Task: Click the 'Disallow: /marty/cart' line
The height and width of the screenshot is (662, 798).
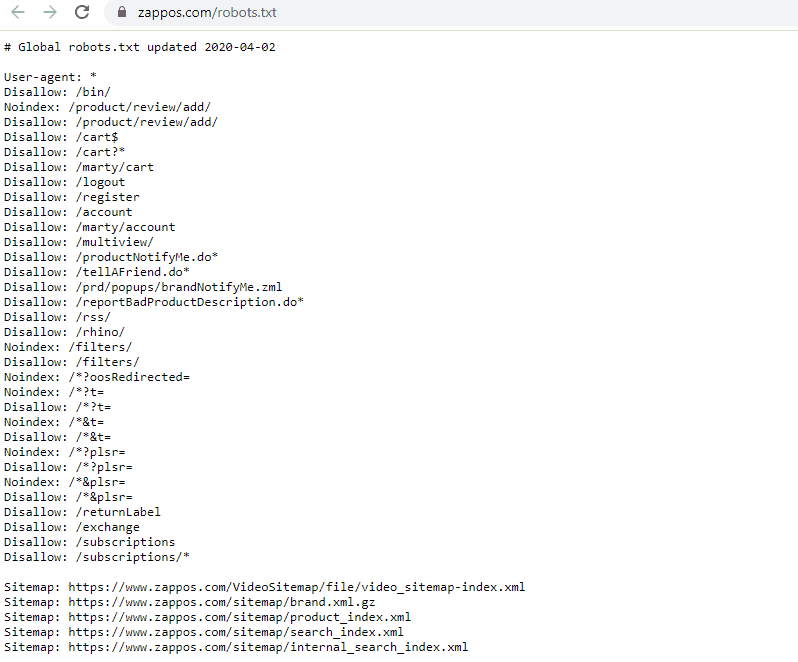Action: pos(79,167)
